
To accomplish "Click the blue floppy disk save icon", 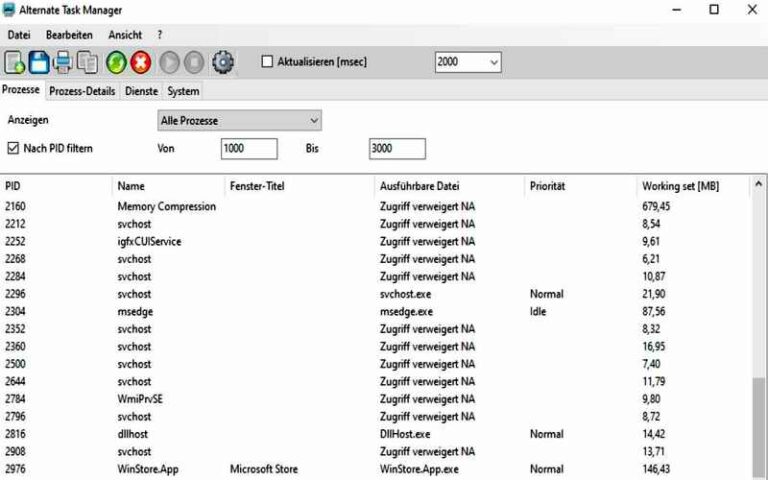I will 39,63.
